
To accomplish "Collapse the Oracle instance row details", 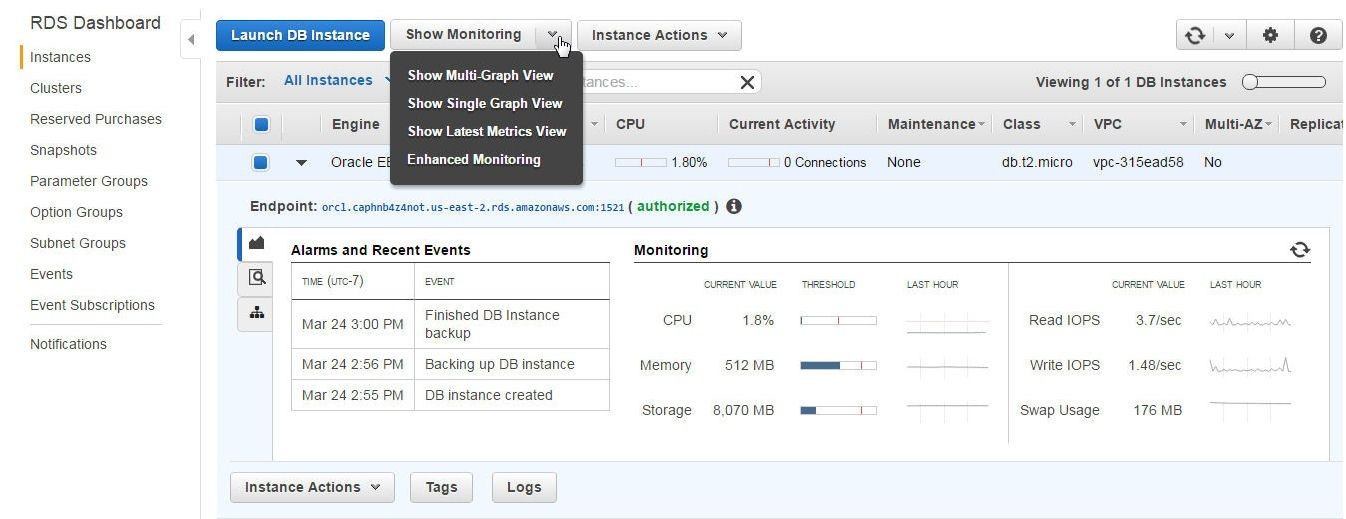I will 301,162.
